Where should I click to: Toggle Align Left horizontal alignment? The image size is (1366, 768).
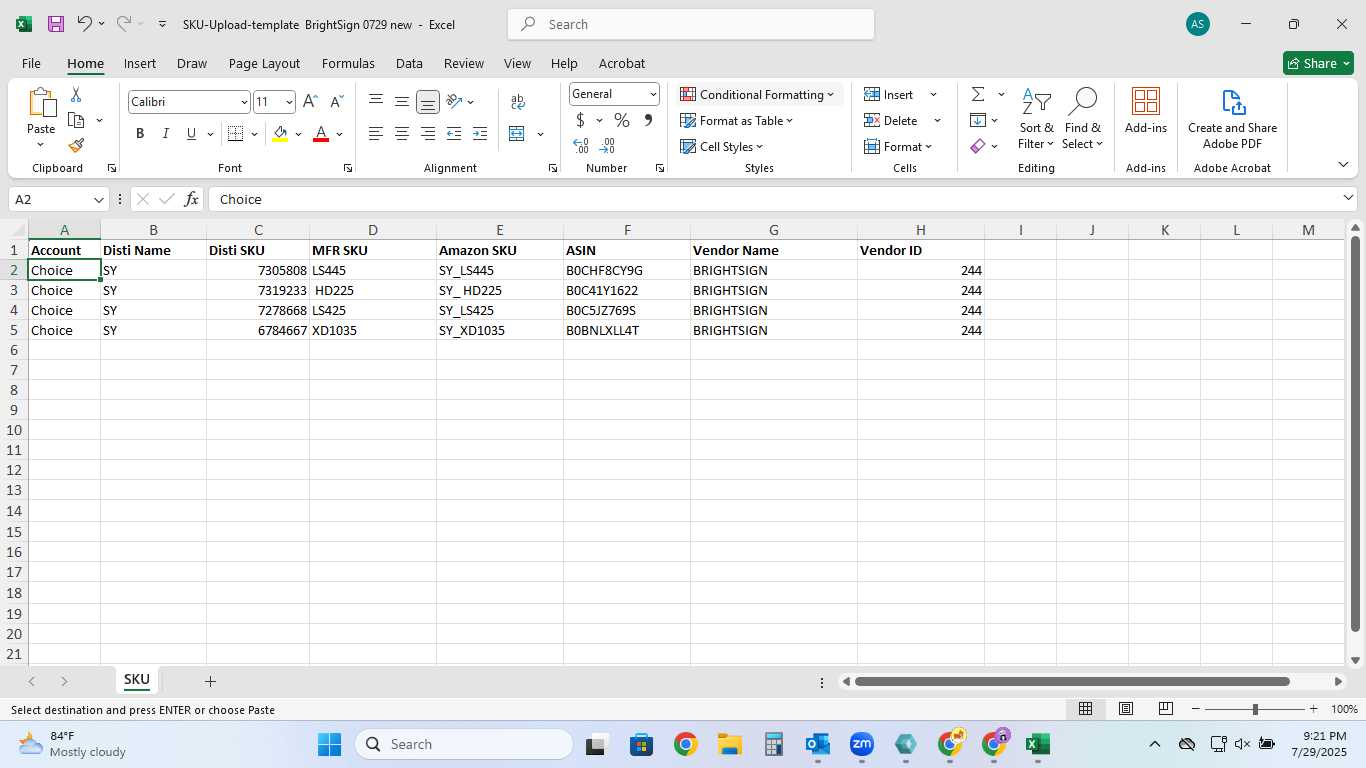pyautogui.click(x=375, y=134)
